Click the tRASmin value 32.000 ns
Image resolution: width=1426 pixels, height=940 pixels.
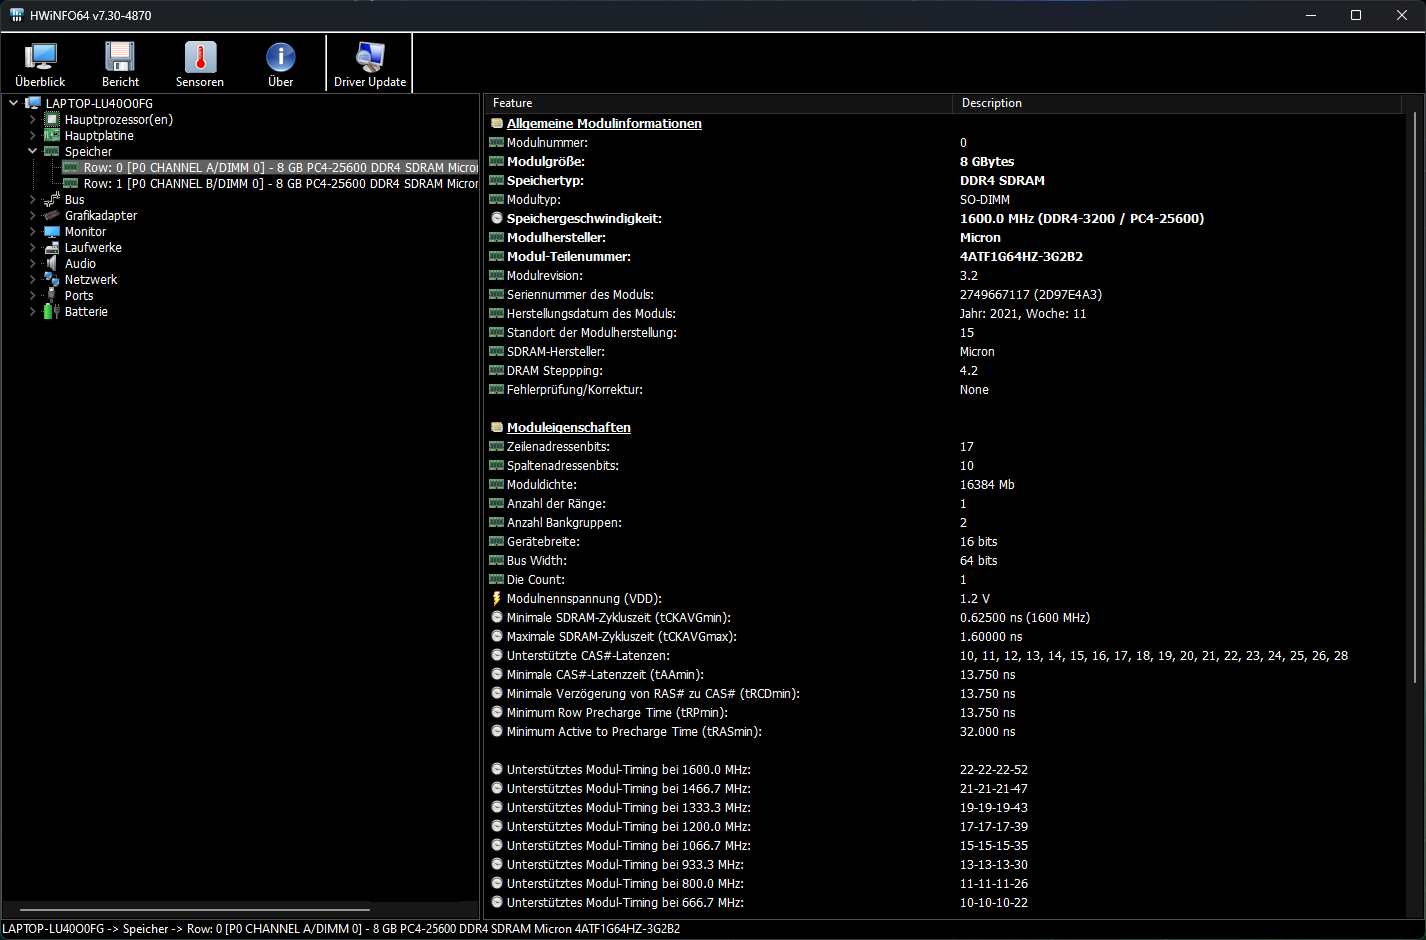pos(987,731)
